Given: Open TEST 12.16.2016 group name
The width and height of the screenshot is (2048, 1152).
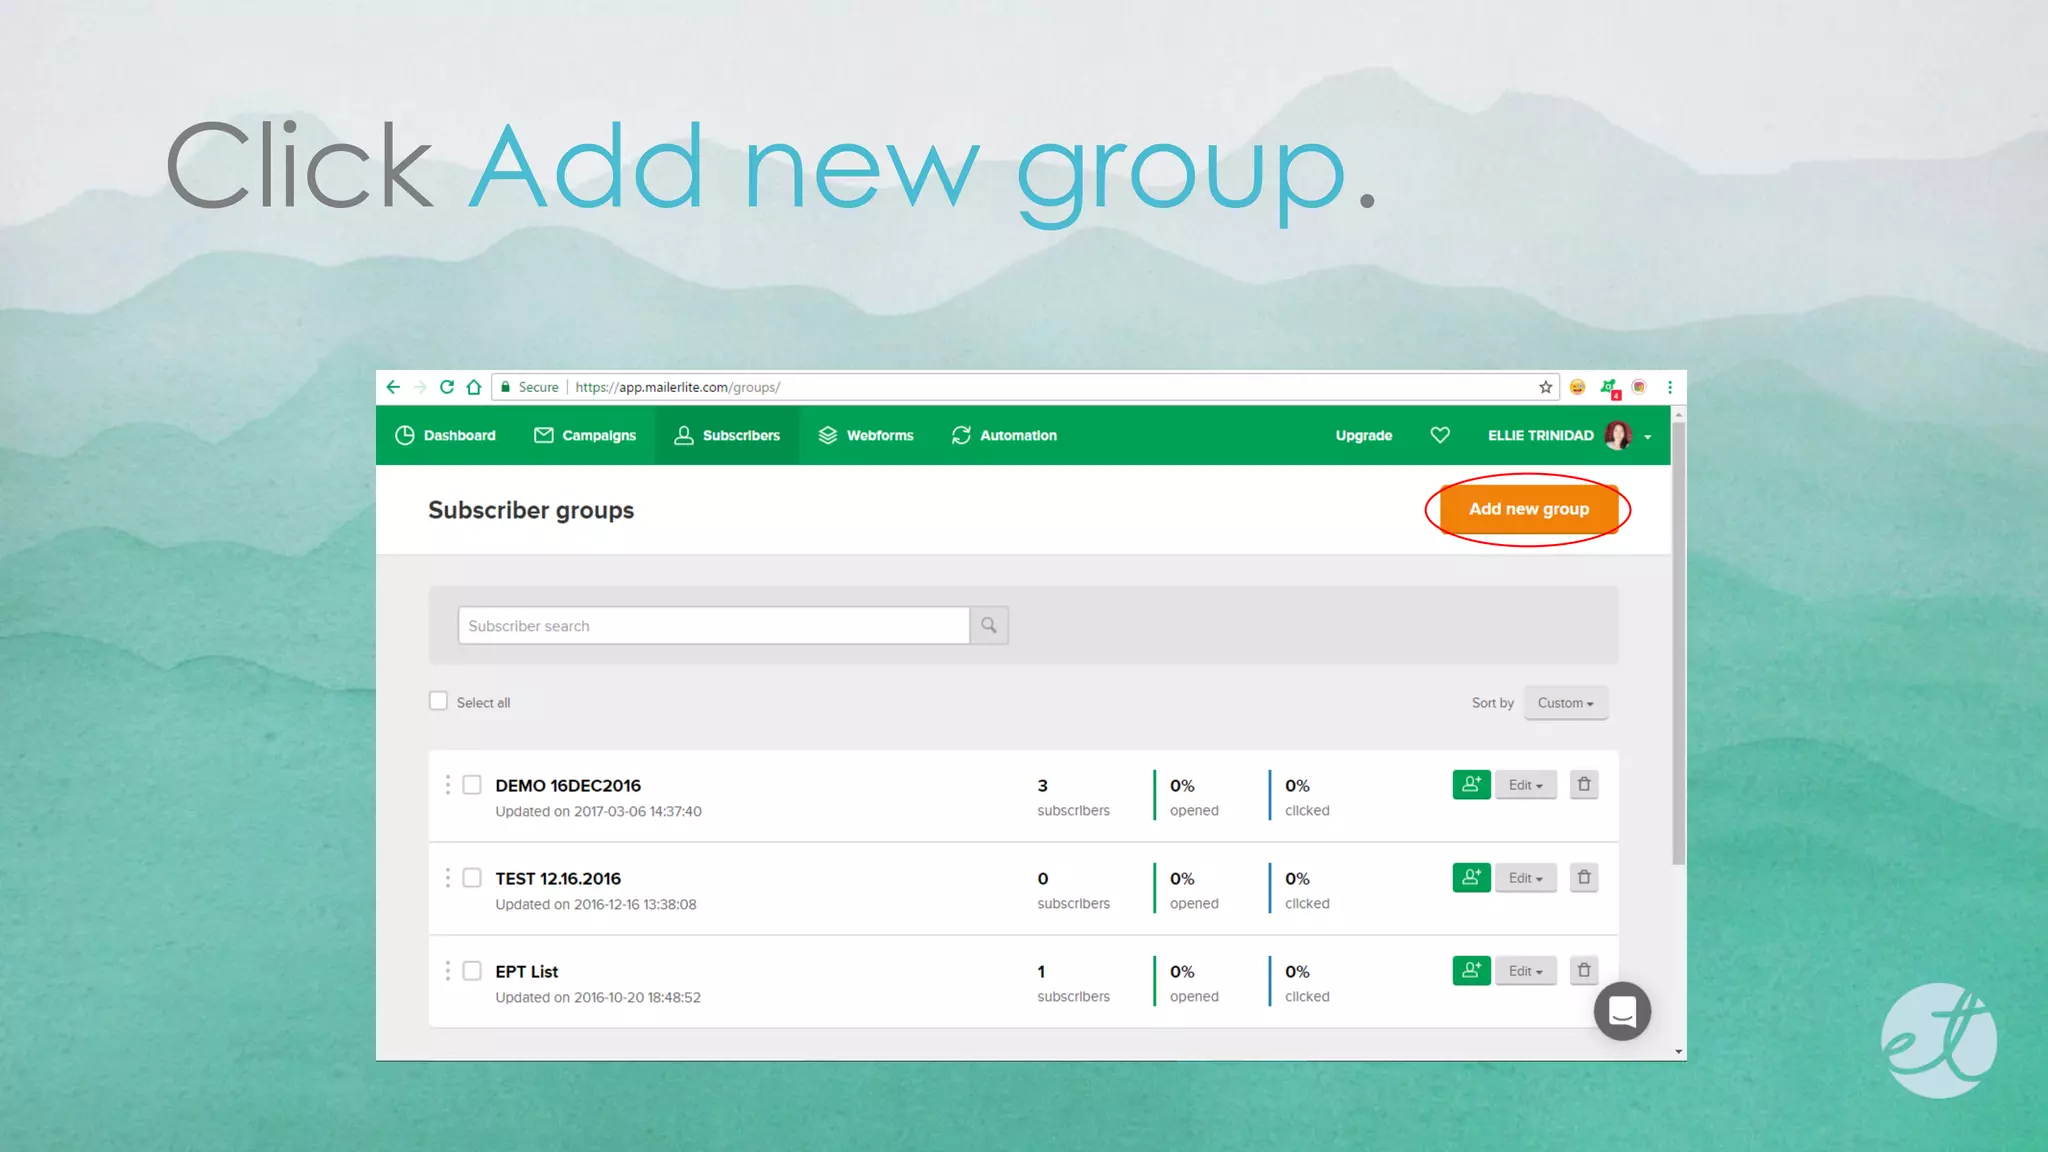Looking at the screenshot, I should point(558,879).
